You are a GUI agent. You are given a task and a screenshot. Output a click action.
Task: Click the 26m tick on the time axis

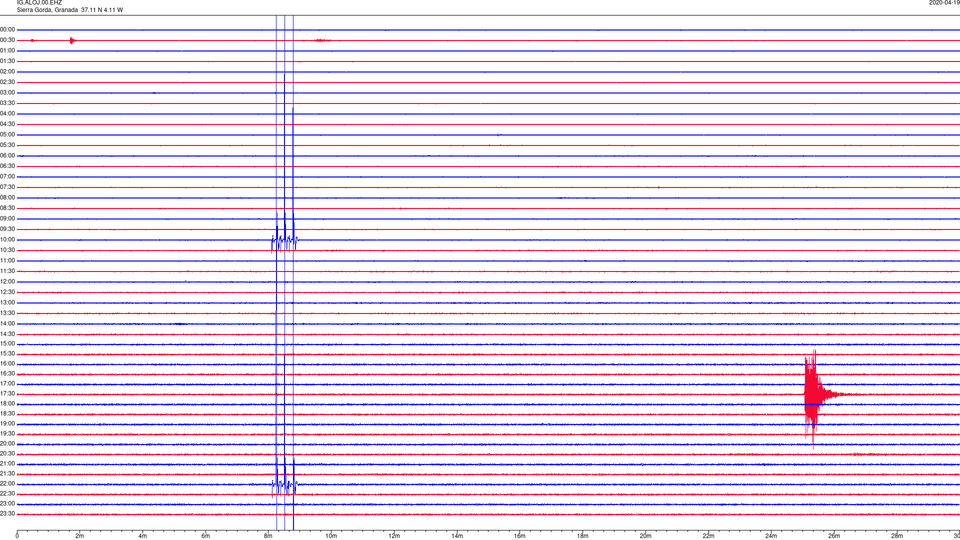point(834,536)
